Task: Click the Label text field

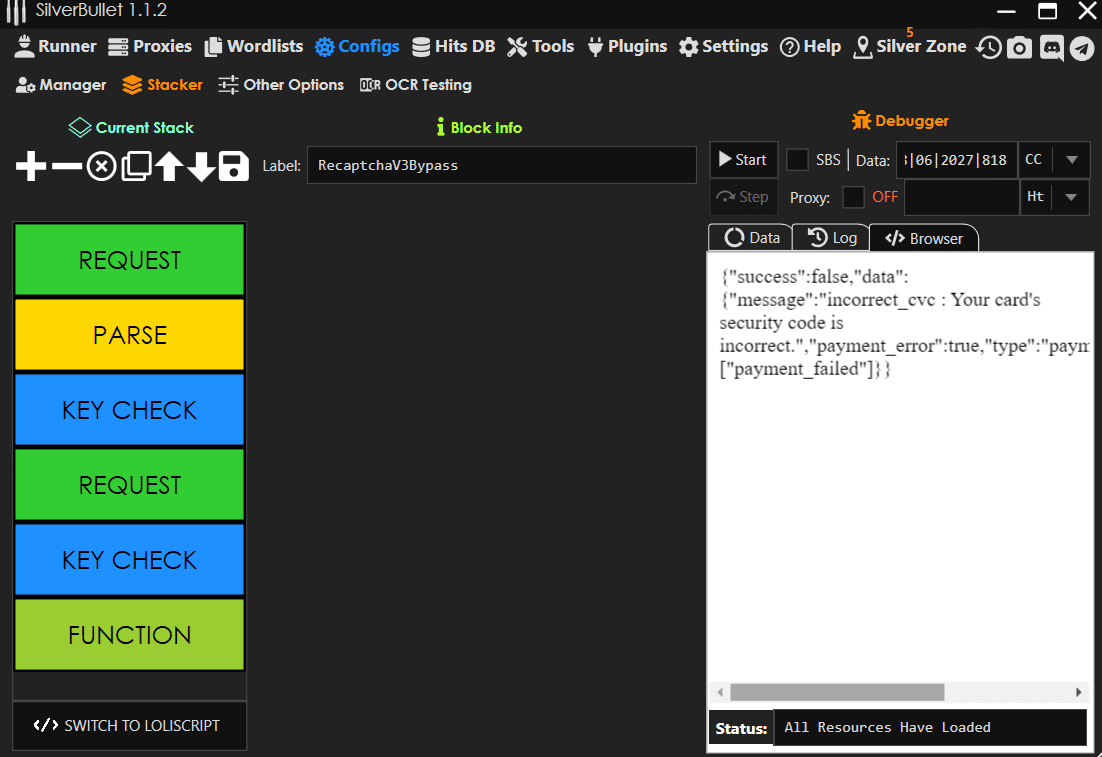Action: click(x=502, y=165)
